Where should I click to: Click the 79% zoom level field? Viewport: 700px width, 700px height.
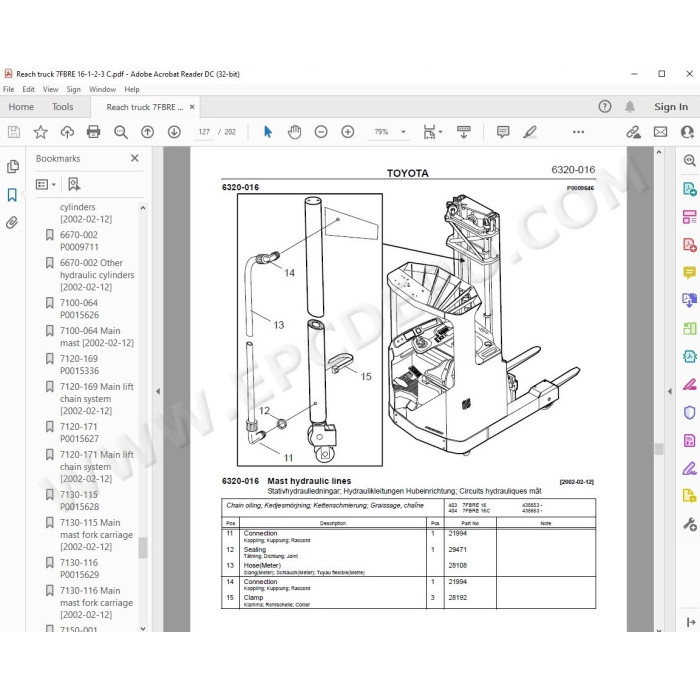click(381, 132)
